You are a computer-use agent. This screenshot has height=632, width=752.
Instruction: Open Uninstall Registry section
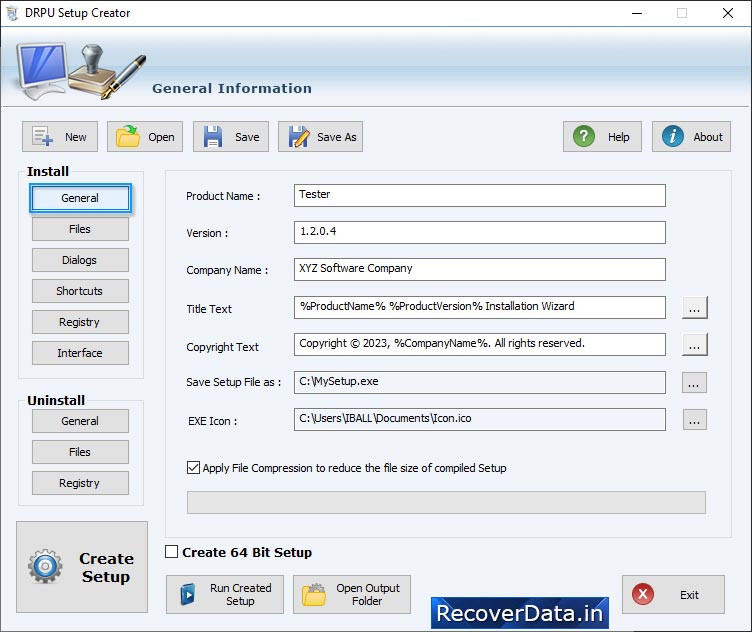coord(80,483)
